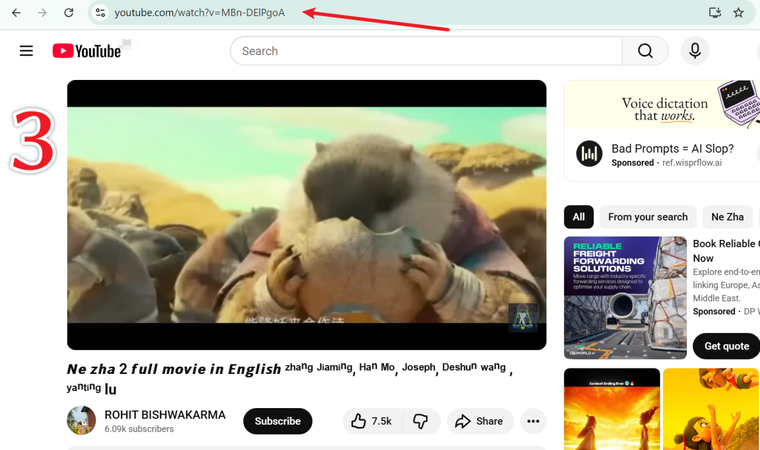Open the Reliable Freight Forwarding Solutions thumbnail
760x450 pixels.
point(625,298)
